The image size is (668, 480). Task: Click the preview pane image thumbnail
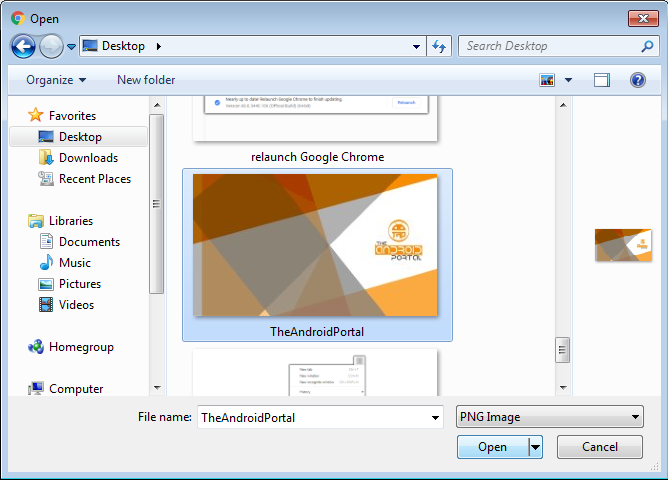coord(623,245)
